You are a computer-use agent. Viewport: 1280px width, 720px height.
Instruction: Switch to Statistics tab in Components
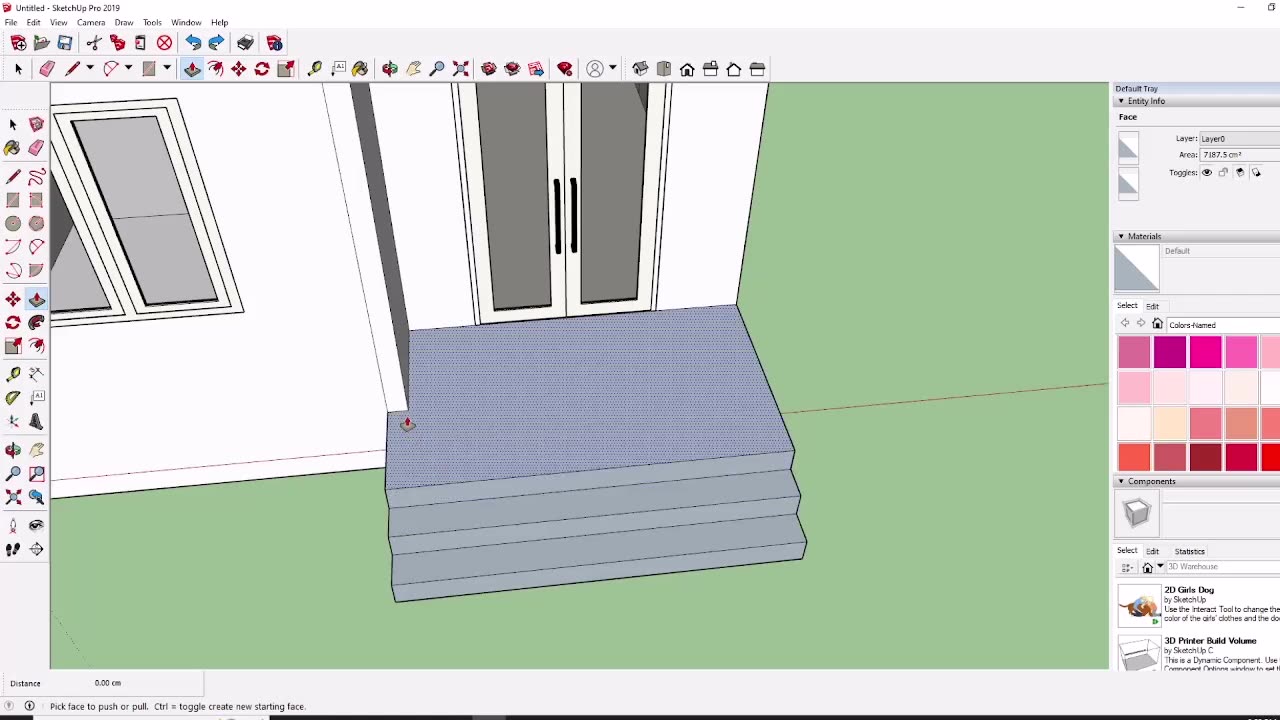pyautogui.click(x=1189, y=551)
